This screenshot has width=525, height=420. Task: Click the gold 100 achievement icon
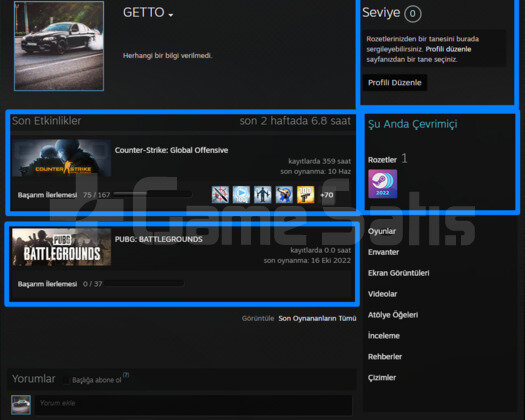pos(306,195)
